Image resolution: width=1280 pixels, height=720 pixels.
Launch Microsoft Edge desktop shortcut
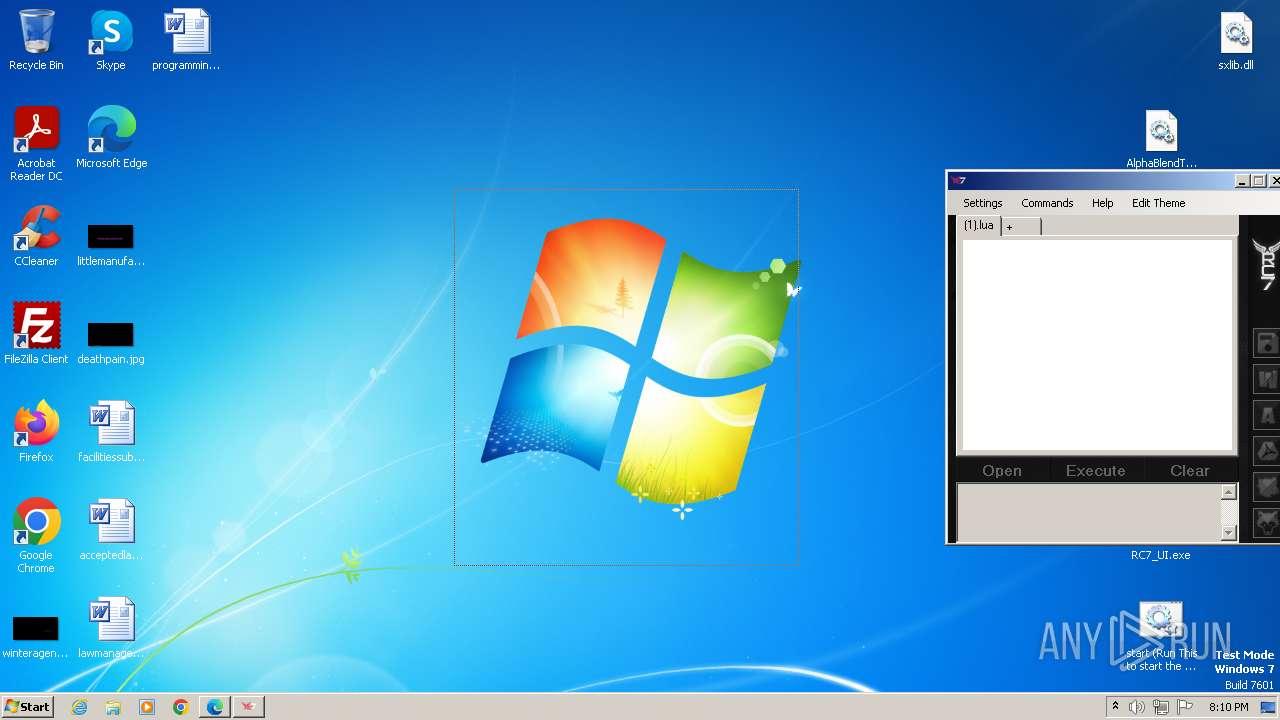coord(111,138)
